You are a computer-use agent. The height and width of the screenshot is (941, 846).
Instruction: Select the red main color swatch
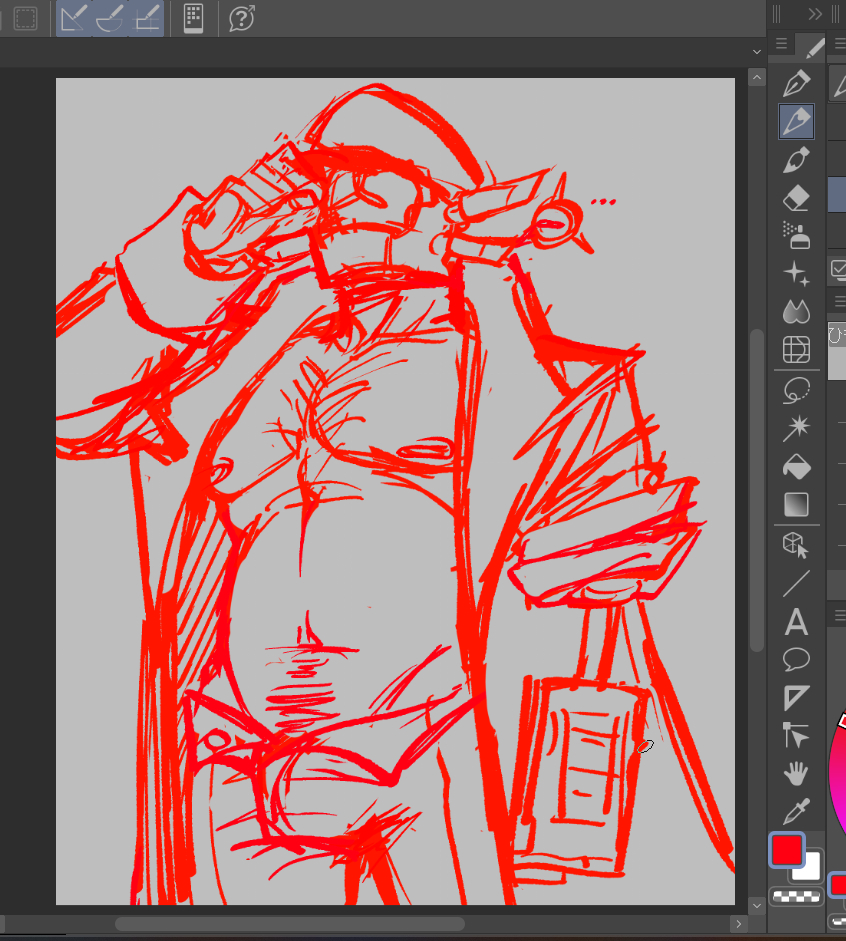[786, 850]
